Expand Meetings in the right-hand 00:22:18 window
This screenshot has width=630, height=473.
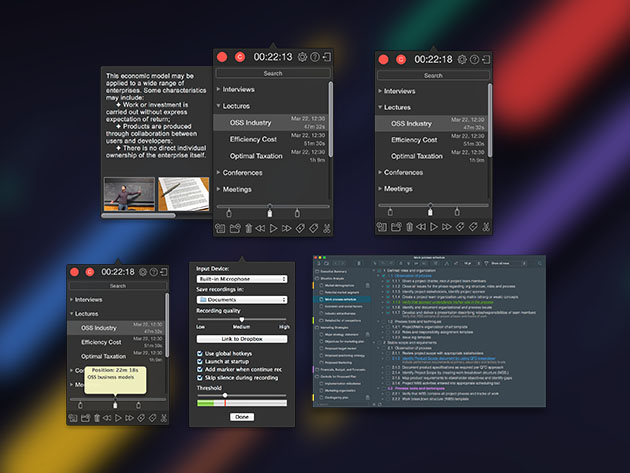(380, 188)
